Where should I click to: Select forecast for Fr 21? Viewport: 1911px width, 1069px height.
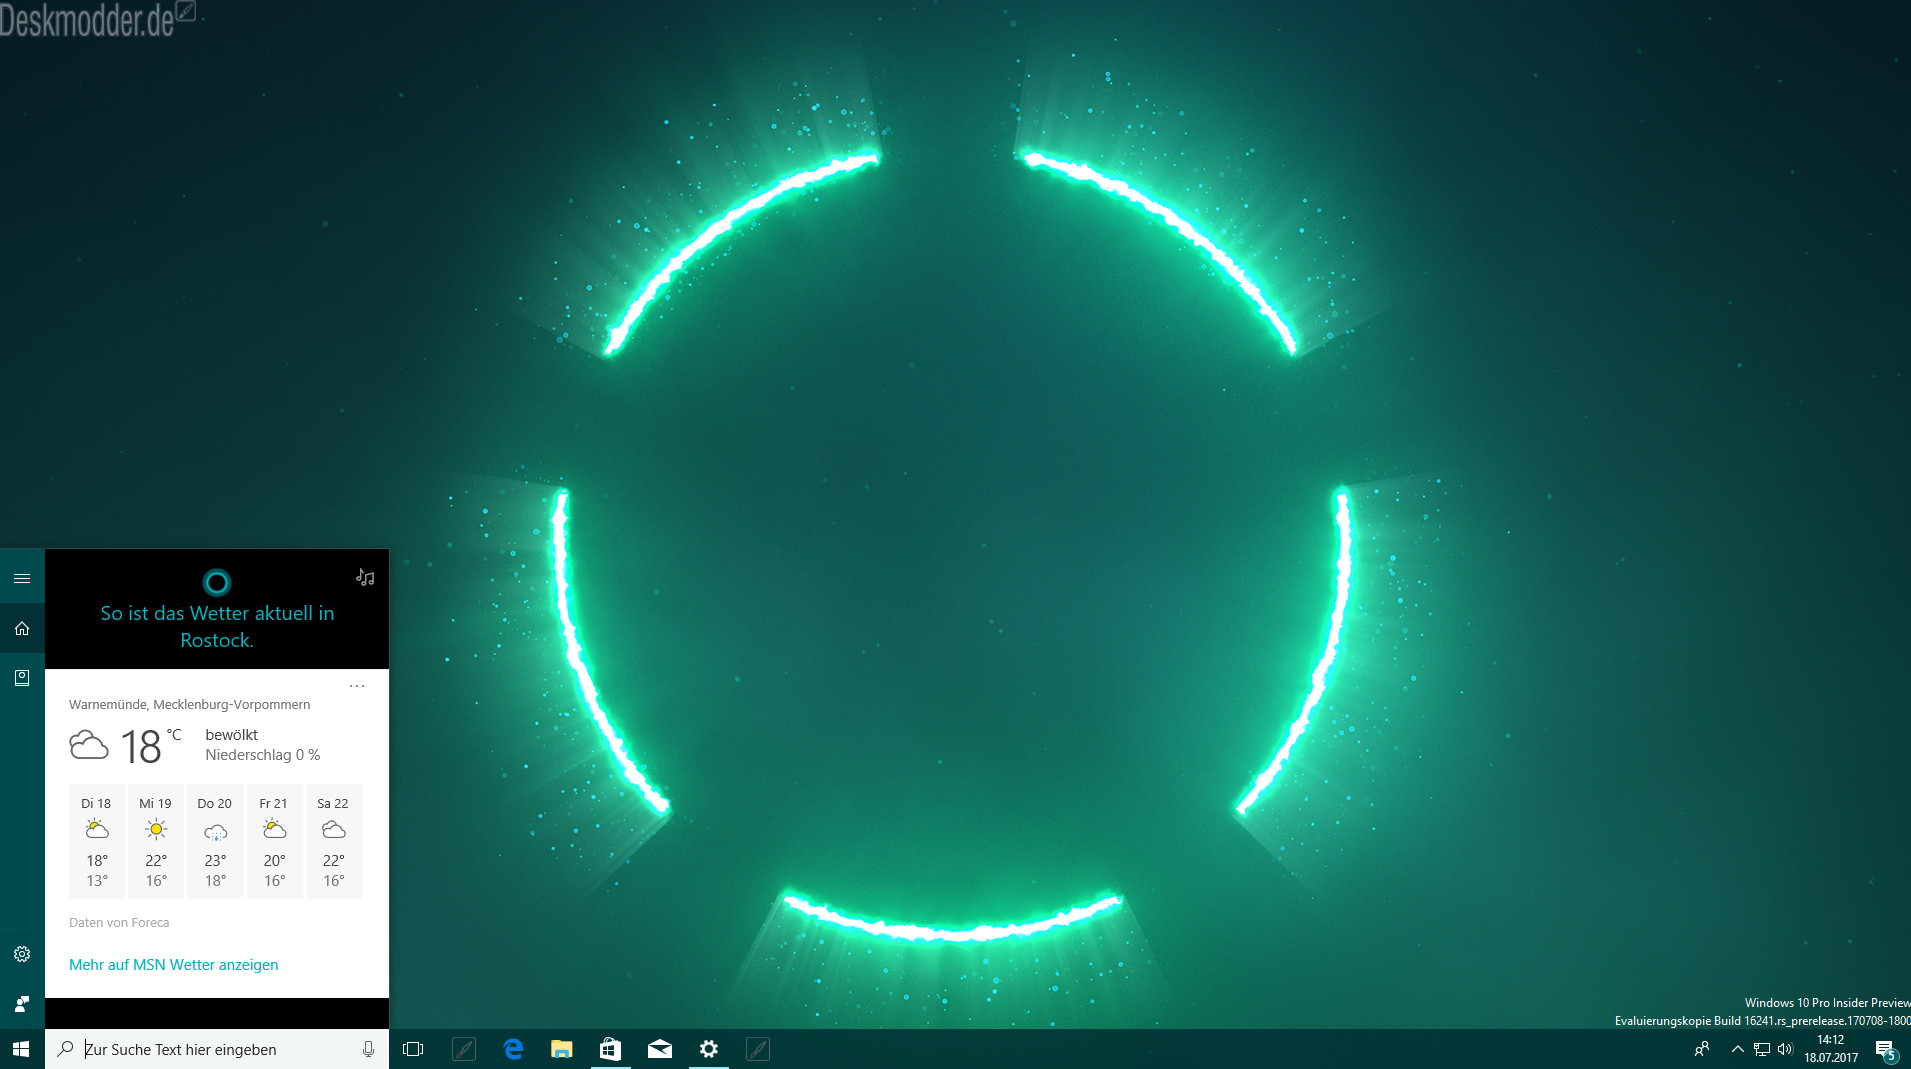[x=274, y=841]
